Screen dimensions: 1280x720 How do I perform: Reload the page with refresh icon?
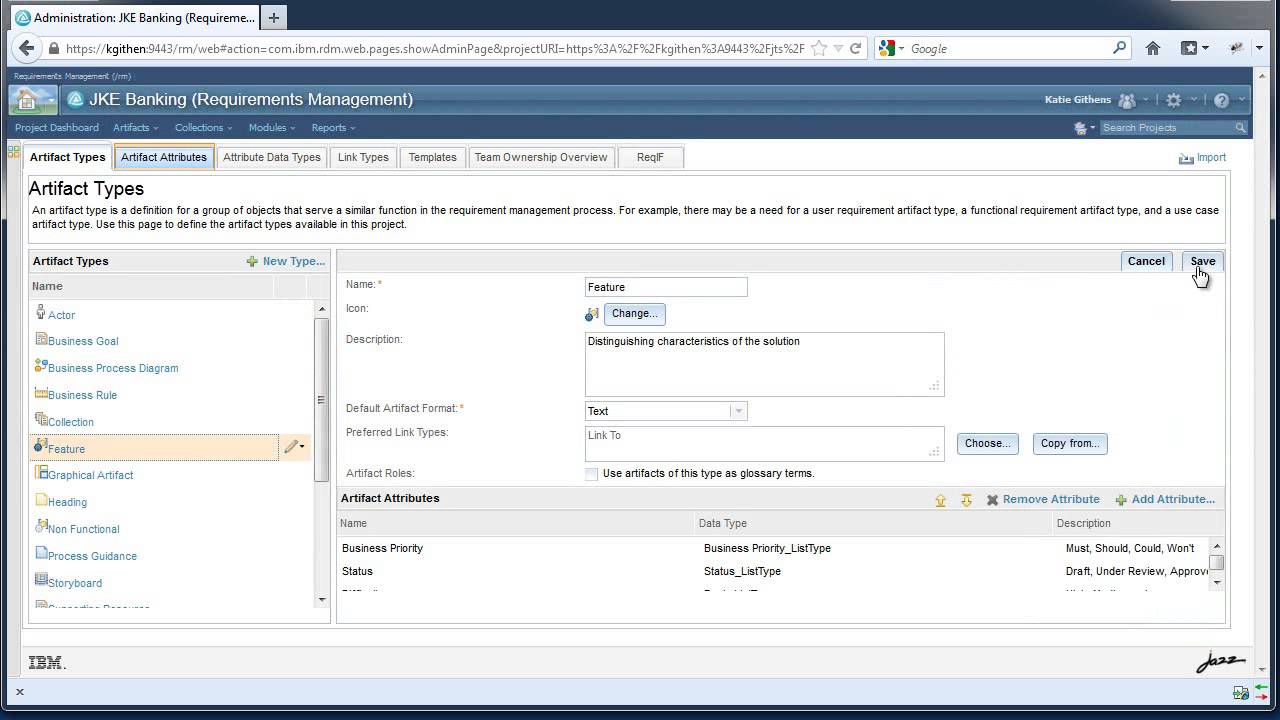tap(856, 48)
